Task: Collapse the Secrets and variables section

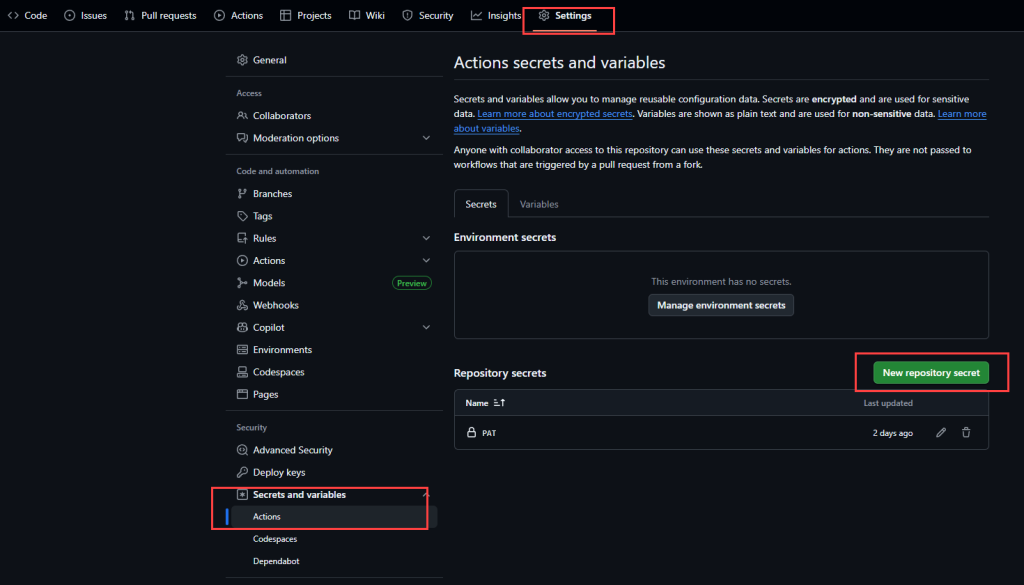Action: point(425,495)
